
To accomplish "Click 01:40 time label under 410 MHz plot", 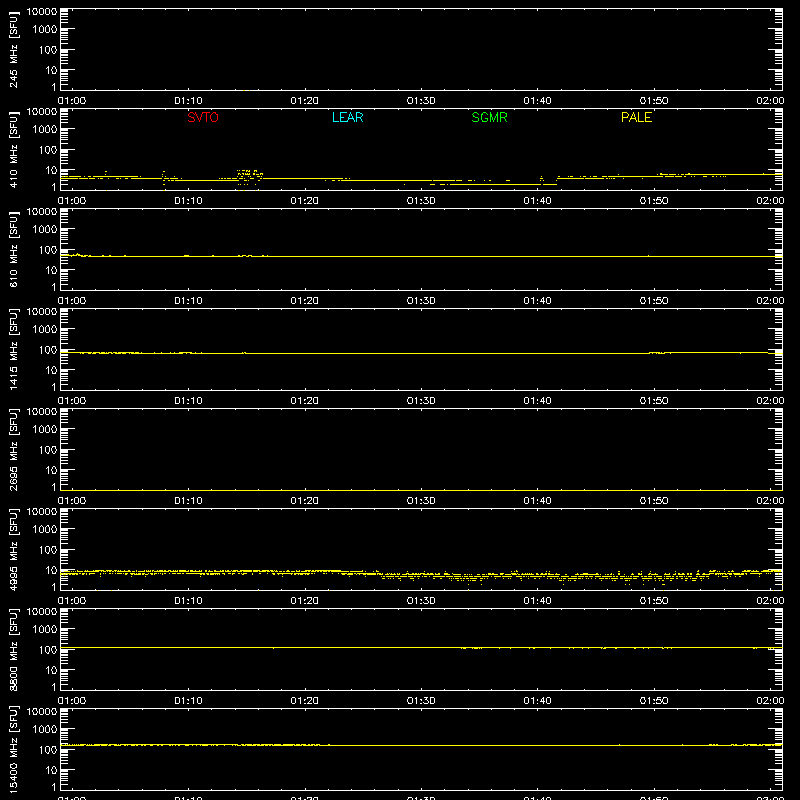I will pos(537,201).
